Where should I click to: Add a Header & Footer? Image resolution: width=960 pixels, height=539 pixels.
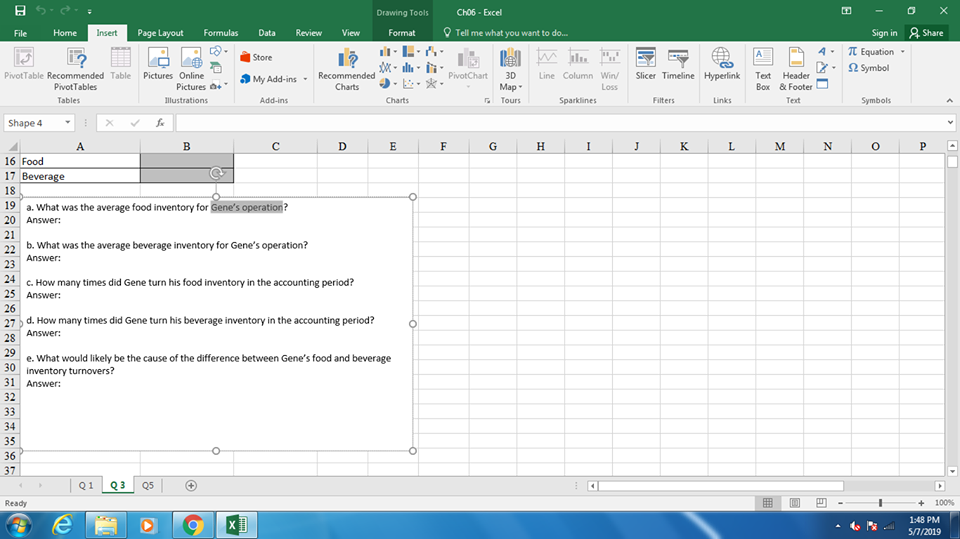coord(795,69)
